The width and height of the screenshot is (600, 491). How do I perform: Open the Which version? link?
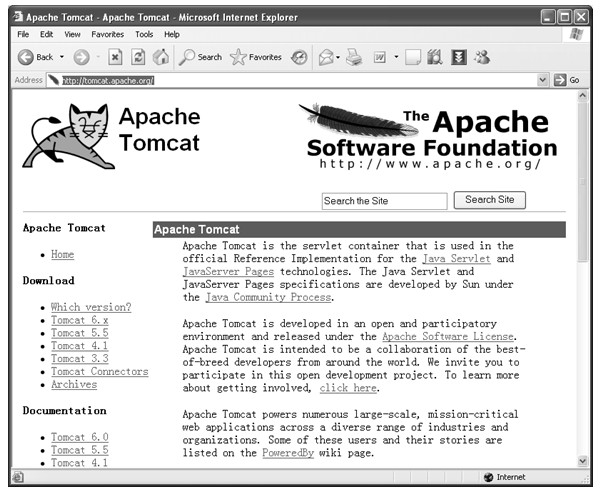(91, 307)
